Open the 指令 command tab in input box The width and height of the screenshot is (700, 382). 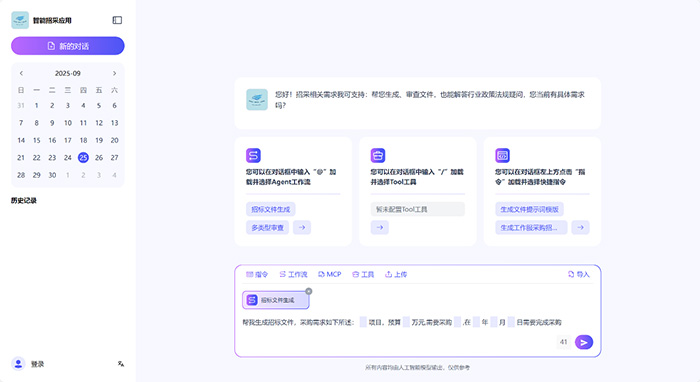tap(257, 274)
